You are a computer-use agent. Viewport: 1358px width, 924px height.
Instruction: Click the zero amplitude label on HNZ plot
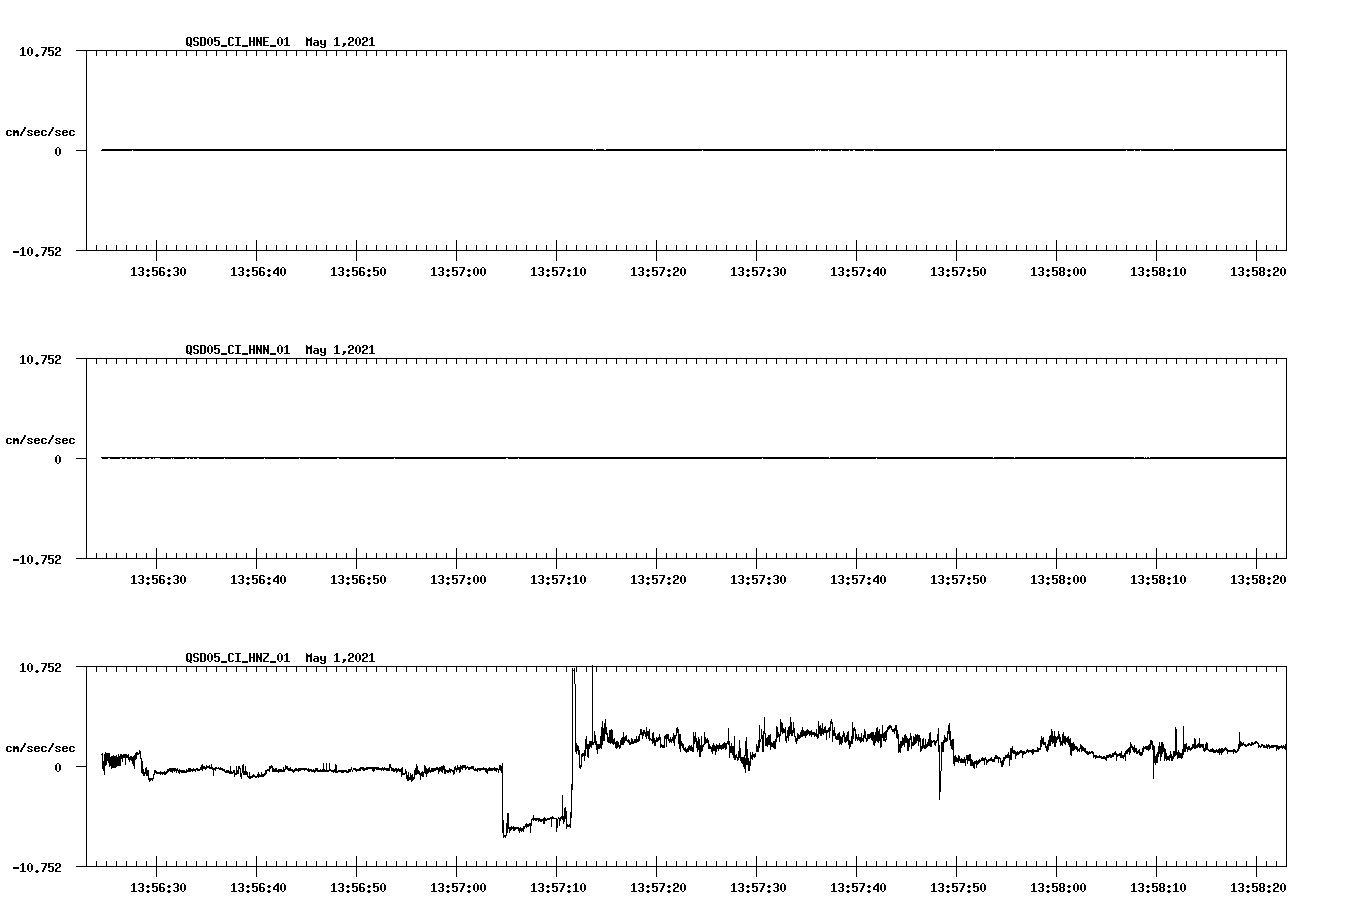56,768
